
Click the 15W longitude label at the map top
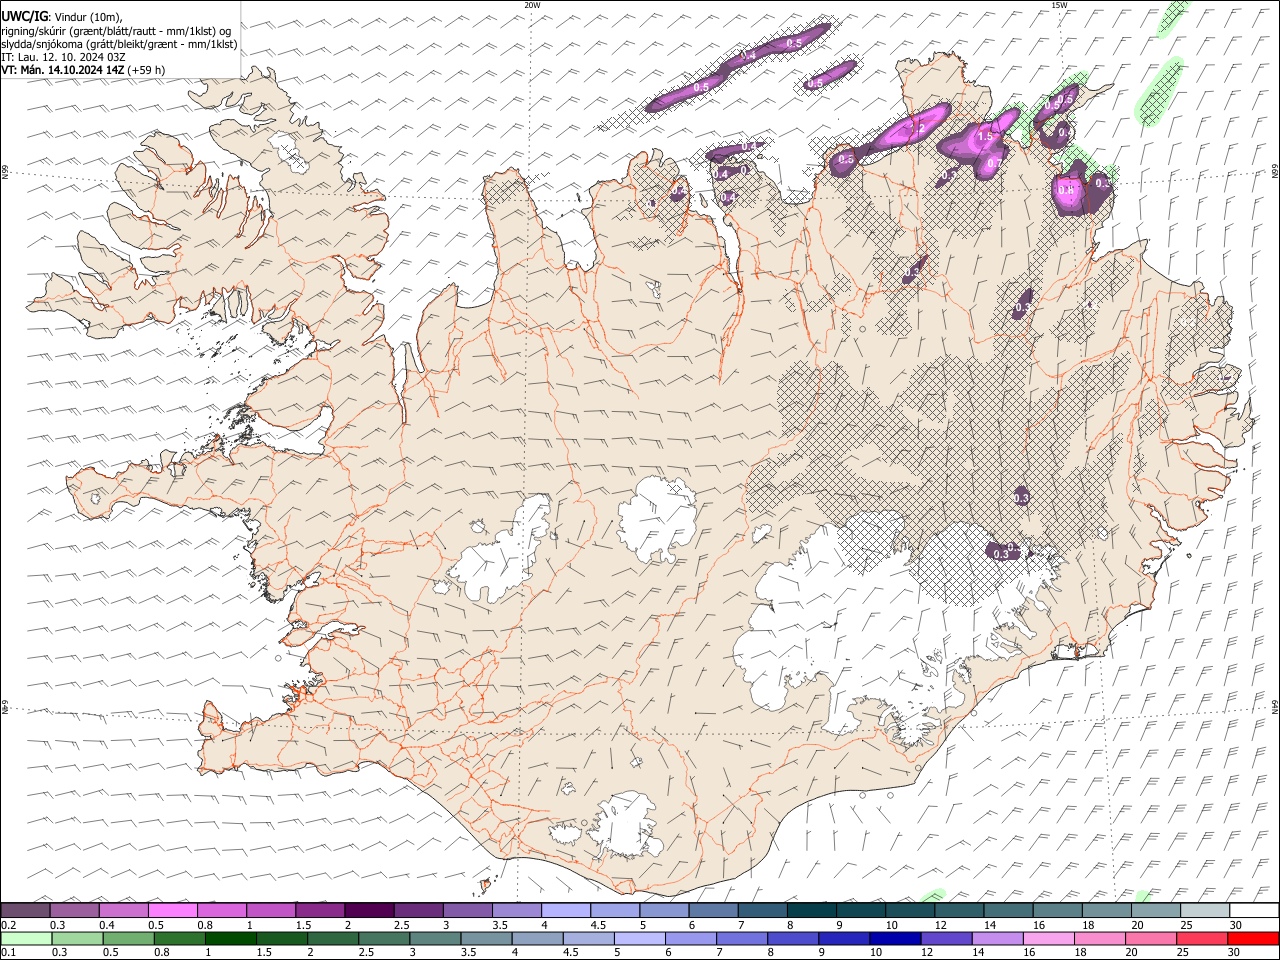pyautogui.click(x=1059, y=5)
